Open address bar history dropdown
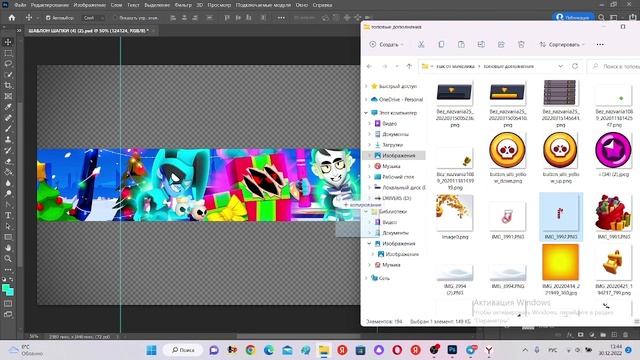Image resolution: width=640 pixels, height=360 pixels. click(560, 66)
